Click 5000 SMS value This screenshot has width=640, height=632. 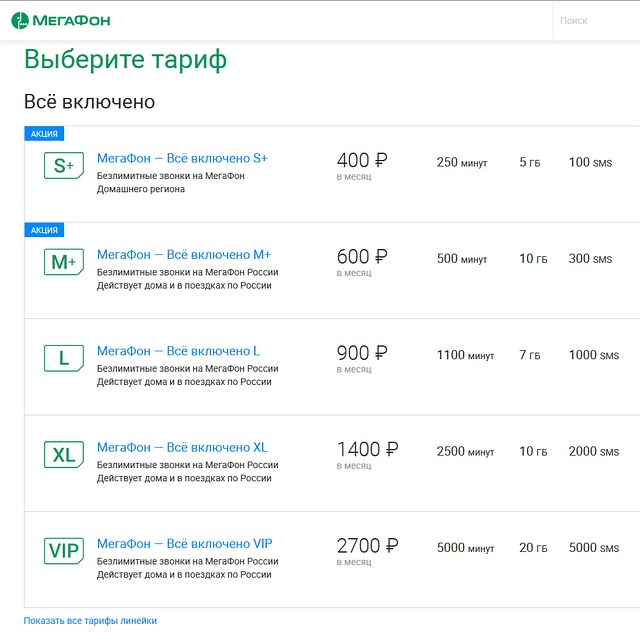(594, 548)
